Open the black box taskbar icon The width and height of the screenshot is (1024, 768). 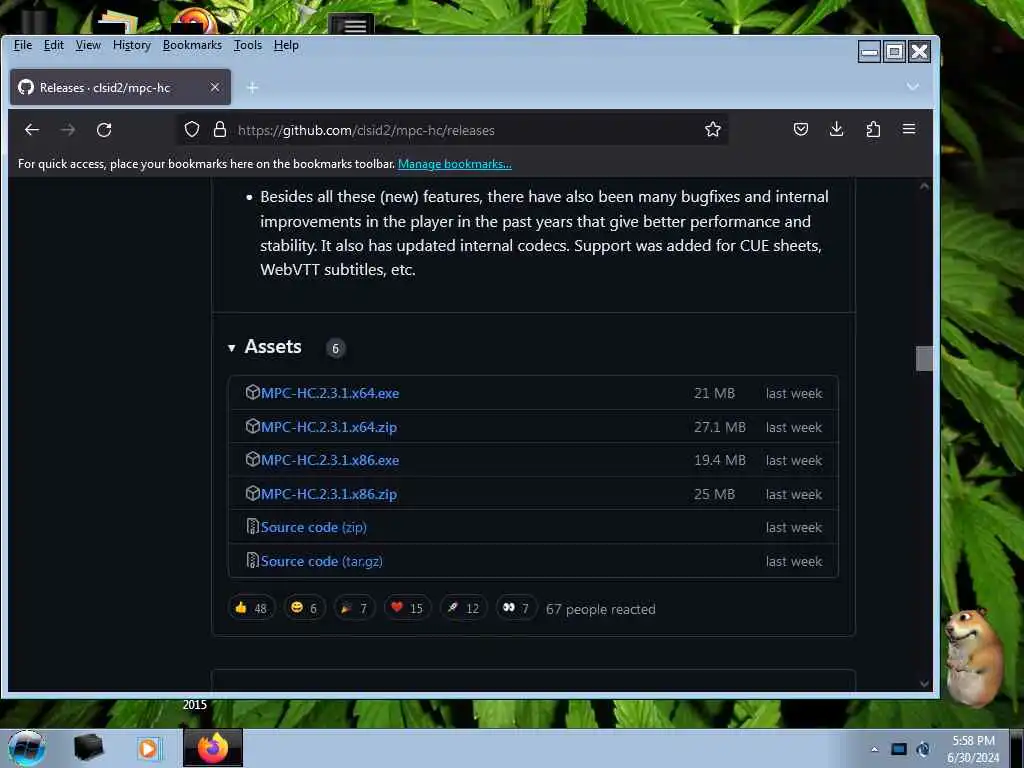[88, 748]
